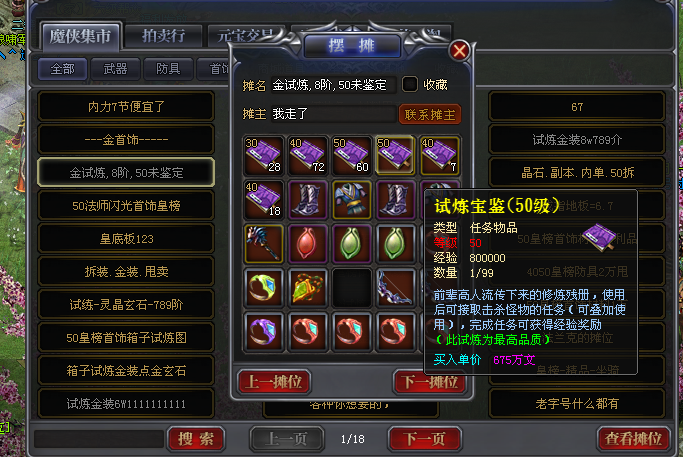This screenshot has height=457, width=683.
Task: Click the search text input field
Action: pyautogui.click(x=99, y=439)
